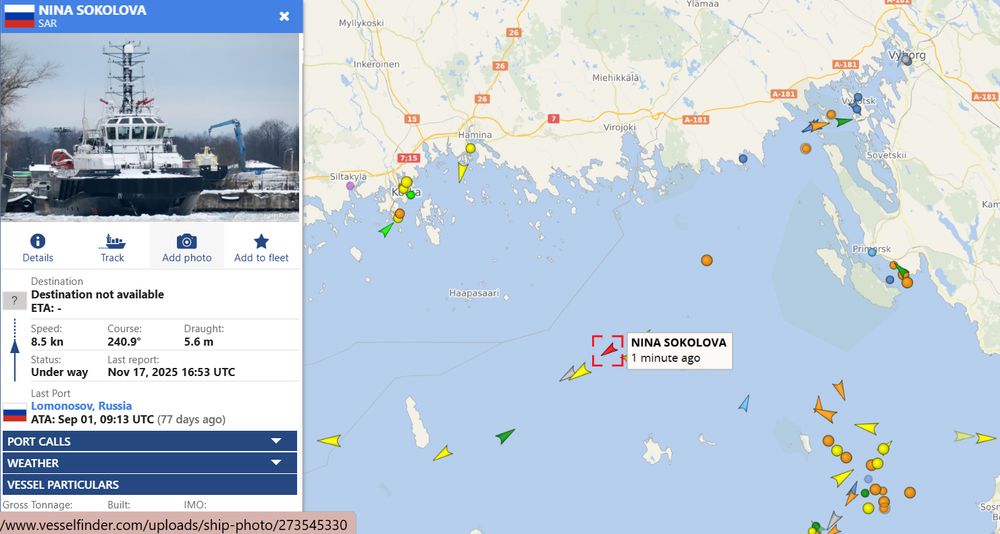The image size is (1000, 534).
Task: Open the Lomonosov, Russia port link
Action: [x=82, y=406]
